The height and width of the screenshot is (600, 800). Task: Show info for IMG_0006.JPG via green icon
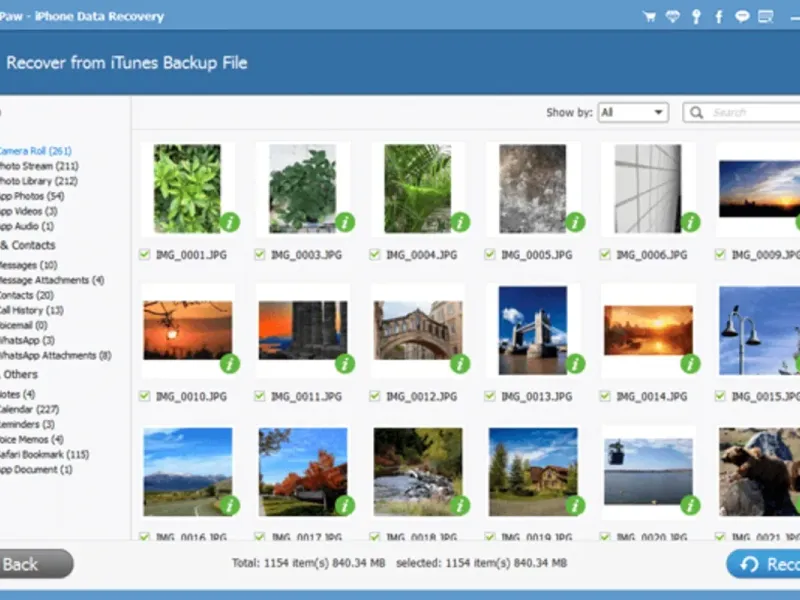click(690, 222)
